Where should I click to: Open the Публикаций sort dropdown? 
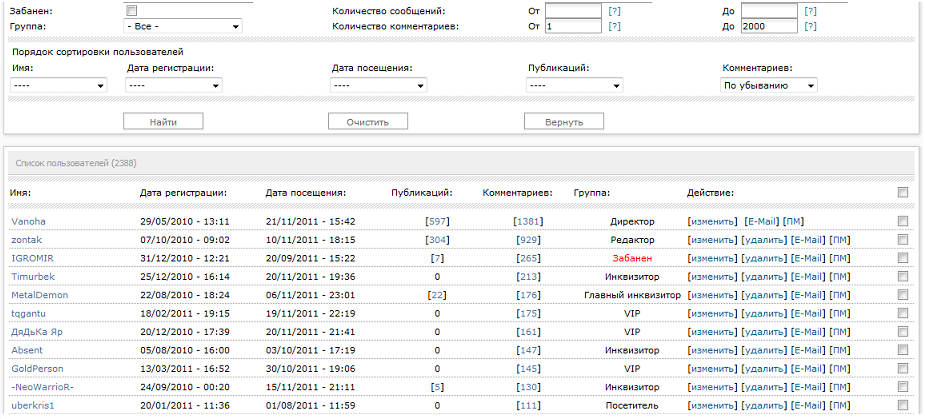(x=573, y=86)
